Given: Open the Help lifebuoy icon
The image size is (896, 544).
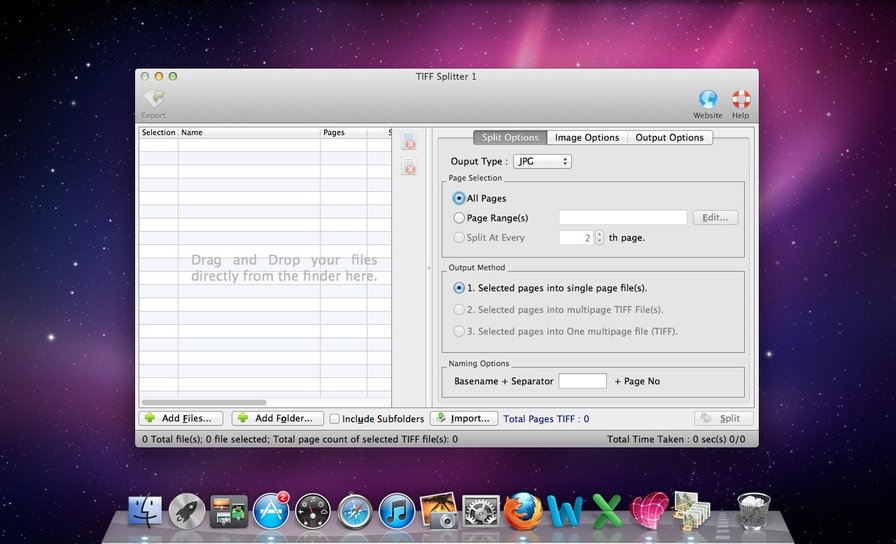Looking at the screenshot, I should tap(740, 100).
